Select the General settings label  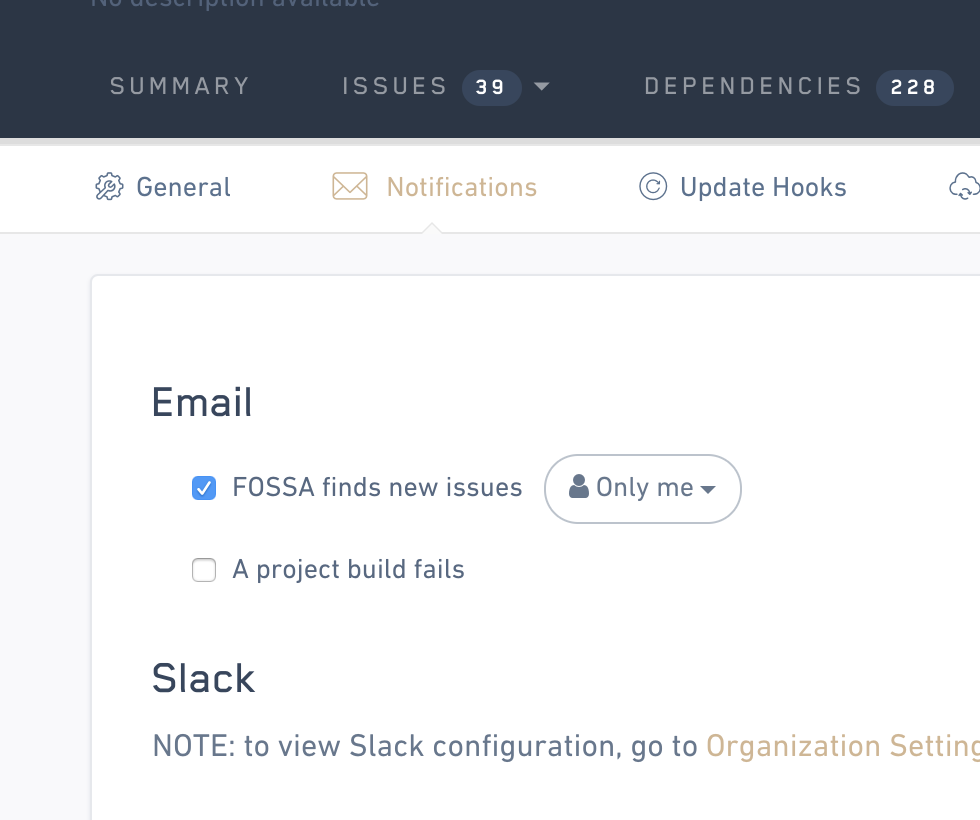(183, 187)
